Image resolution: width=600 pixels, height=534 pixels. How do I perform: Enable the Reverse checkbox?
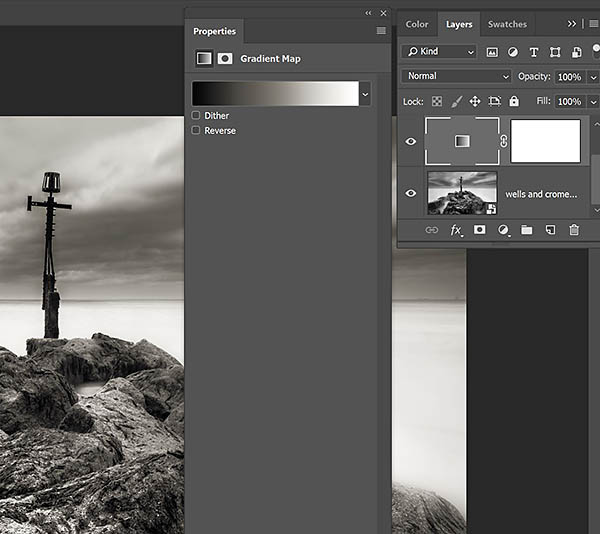tap(196, 131)
